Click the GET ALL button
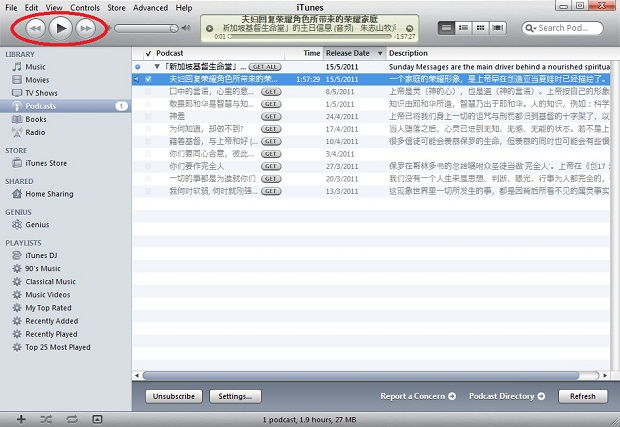 (265, 67)
